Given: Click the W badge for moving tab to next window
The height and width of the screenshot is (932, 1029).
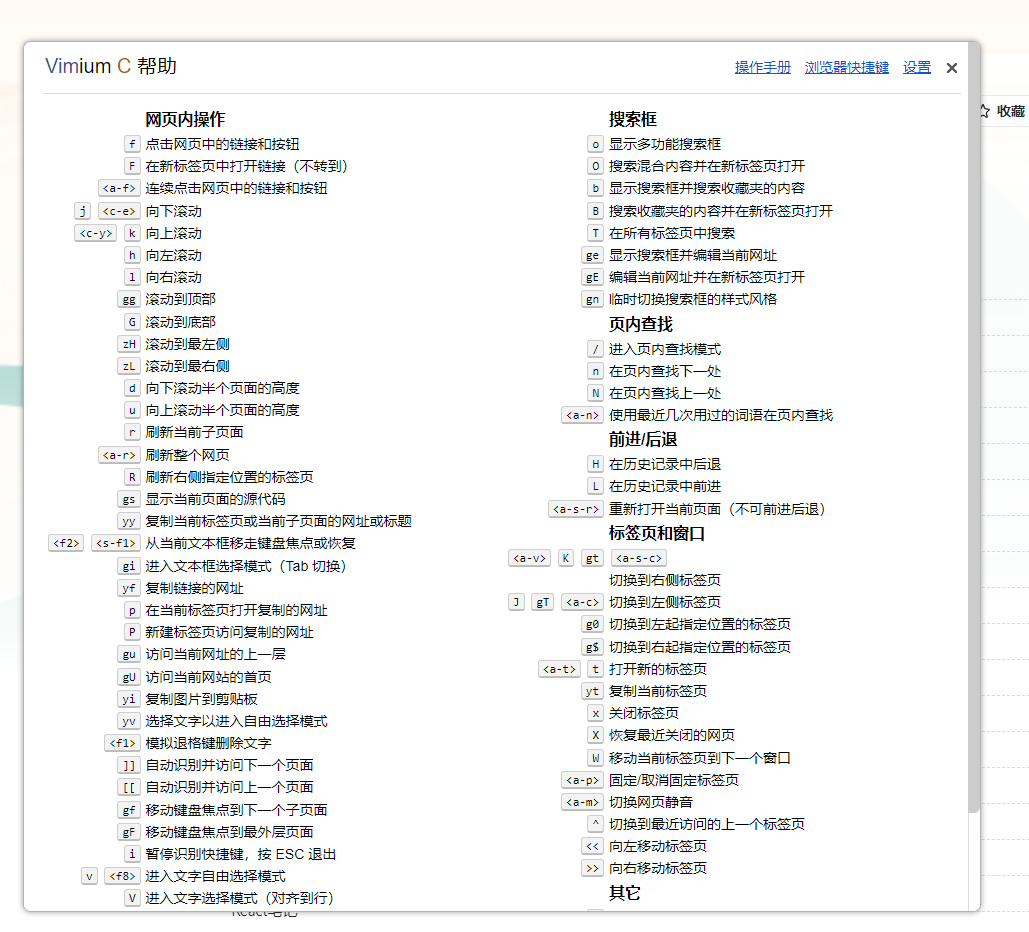Looking at the screenshot, I should click(596, 757).
